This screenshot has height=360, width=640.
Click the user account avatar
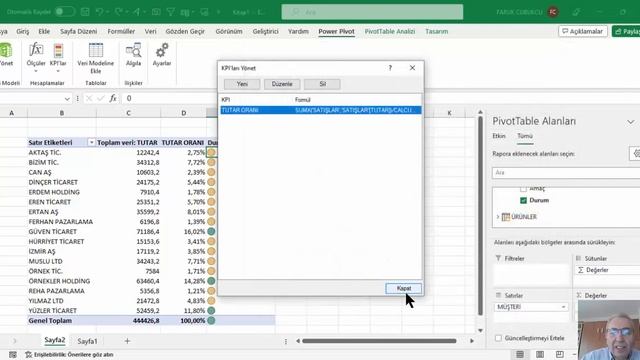553,12
